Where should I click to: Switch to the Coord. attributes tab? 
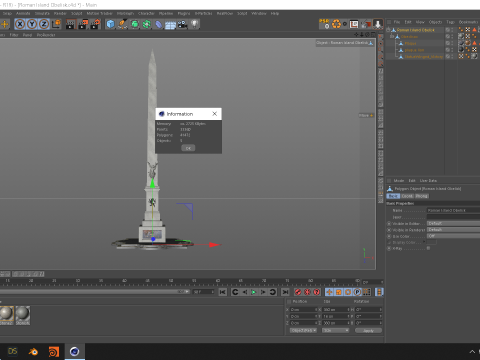tap(407, 196)
